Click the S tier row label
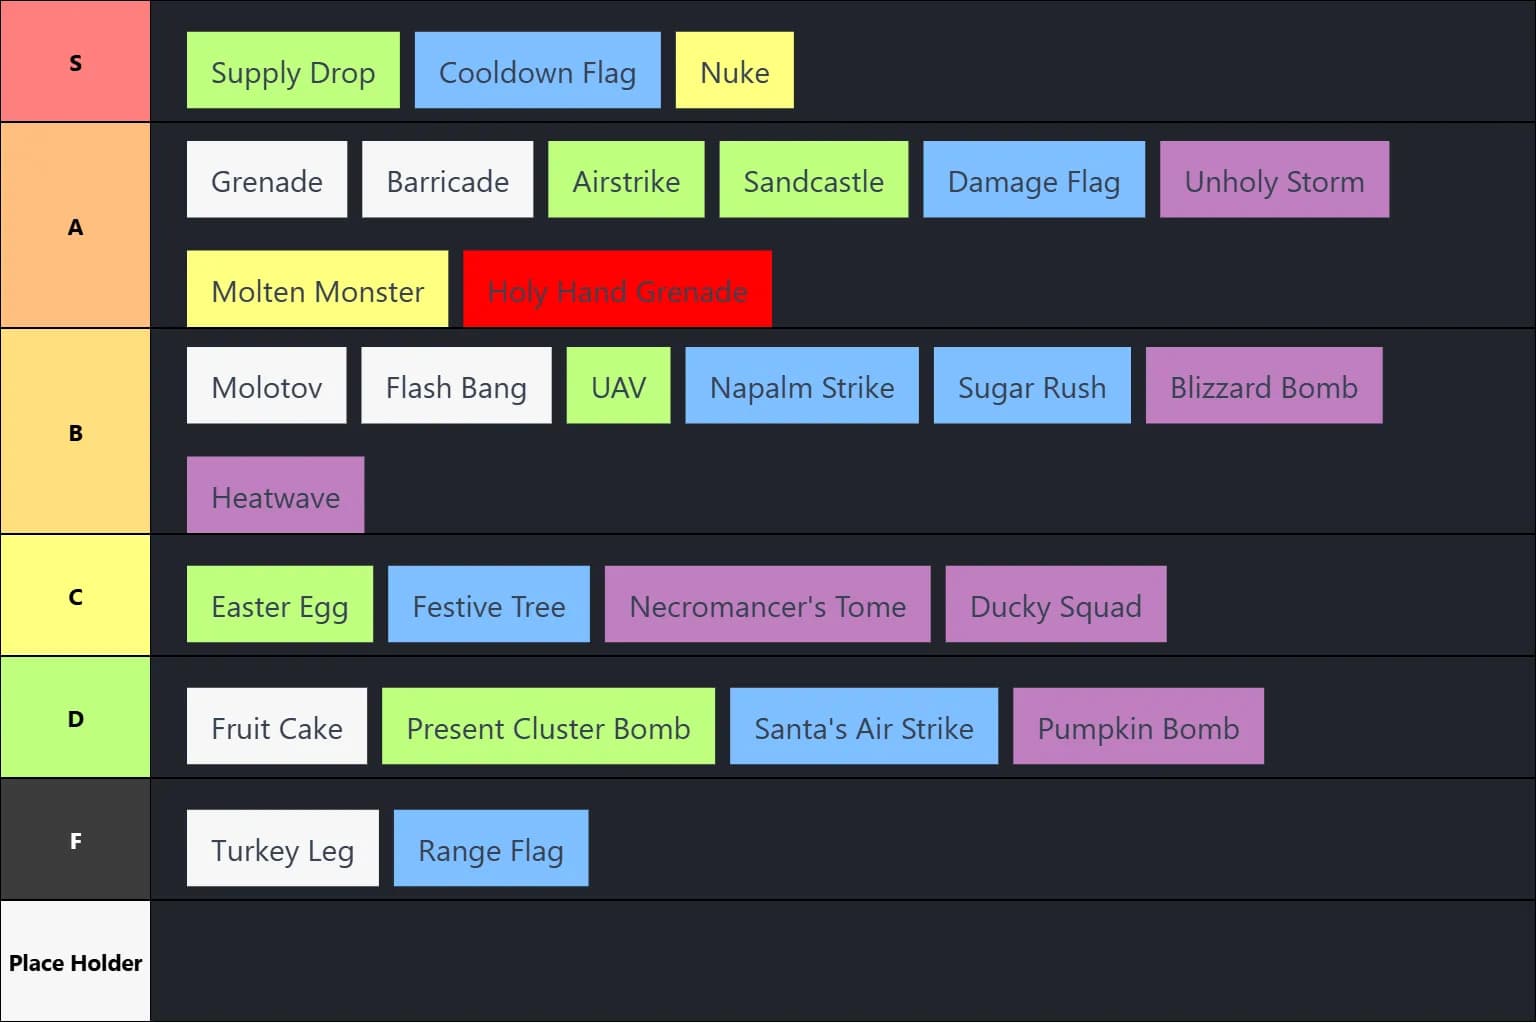This screenshot has width=1536, height=1023. click(74, 61)
